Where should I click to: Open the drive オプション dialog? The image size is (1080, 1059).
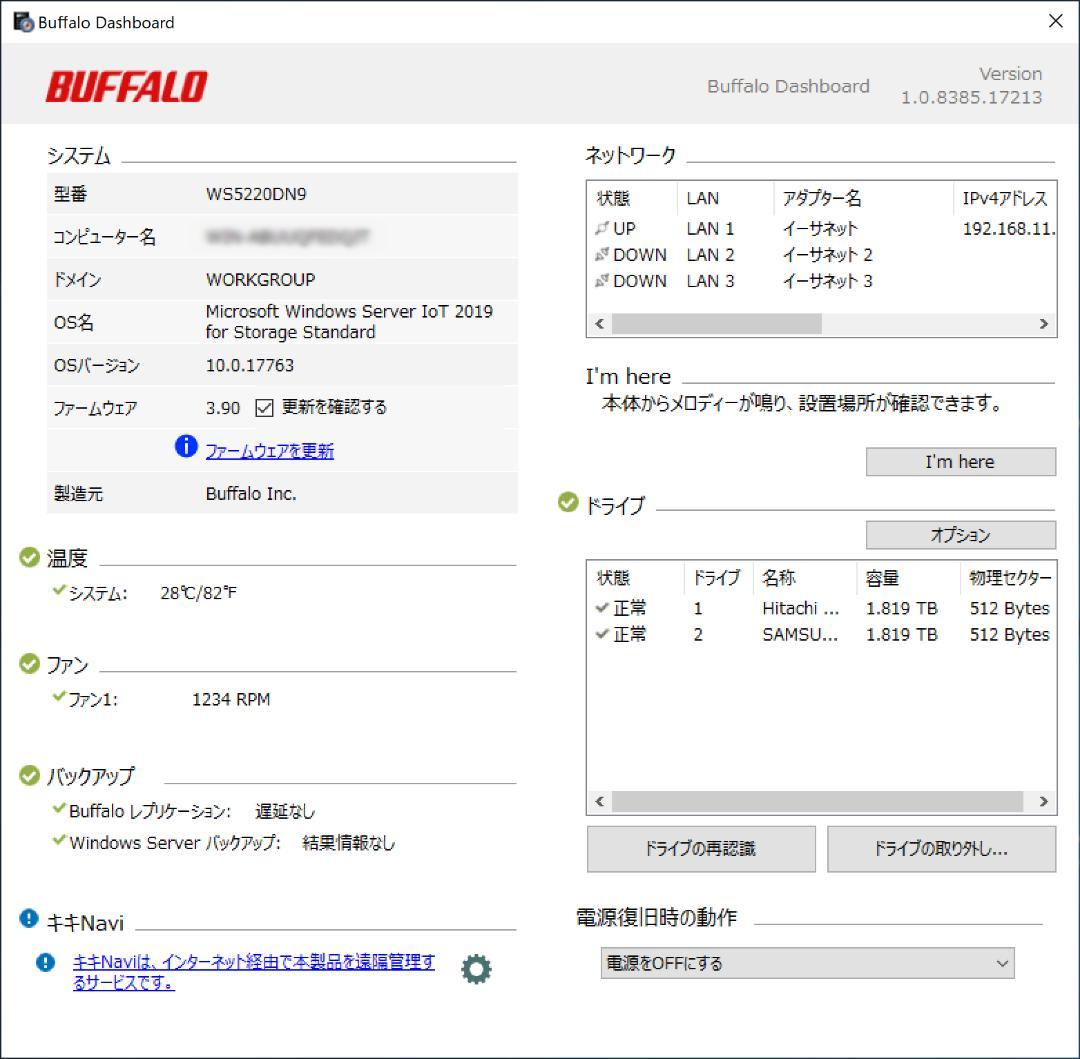click(x=959, y=535)
